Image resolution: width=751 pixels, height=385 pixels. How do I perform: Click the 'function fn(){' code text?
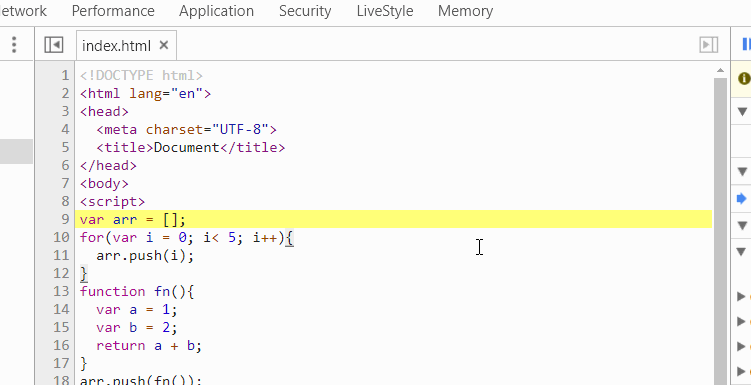coord(137,292)
